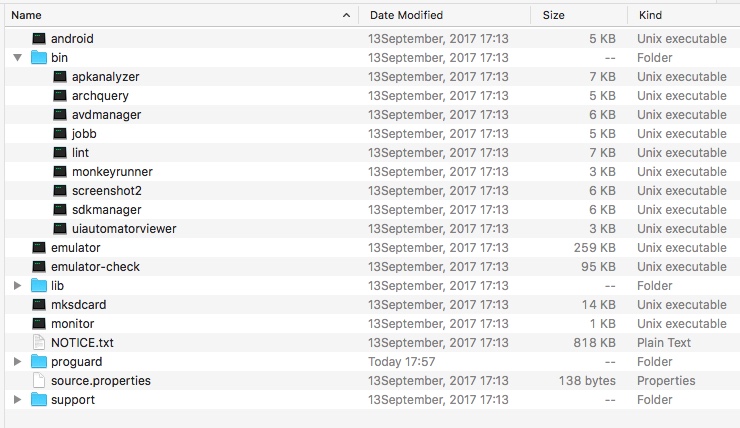740x428 pixels.
Task: Expand the proguard folder triangle
Action: tap(17, 362)
